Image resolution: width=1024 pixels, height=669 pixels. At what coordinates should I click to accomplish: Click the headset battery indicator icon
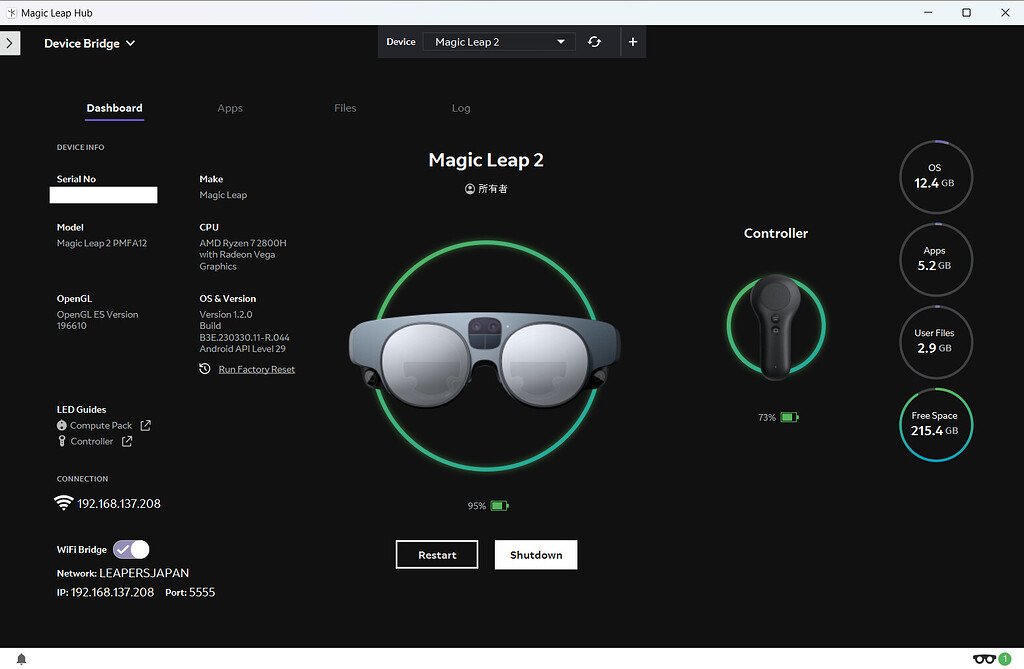click(499, 505)
